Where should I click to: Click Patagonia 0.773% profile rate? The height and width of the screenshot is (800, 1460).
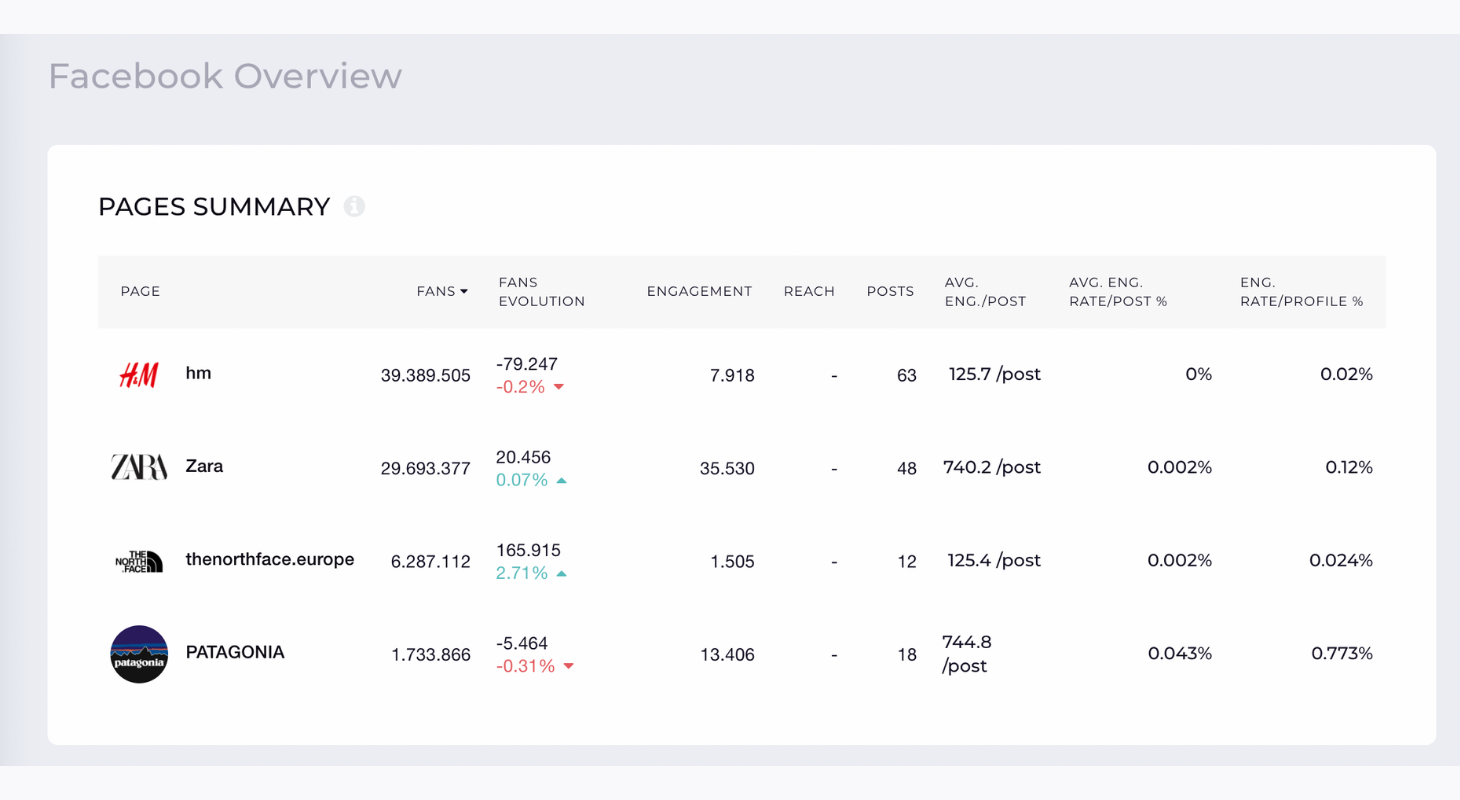[x=1342, y=653]
